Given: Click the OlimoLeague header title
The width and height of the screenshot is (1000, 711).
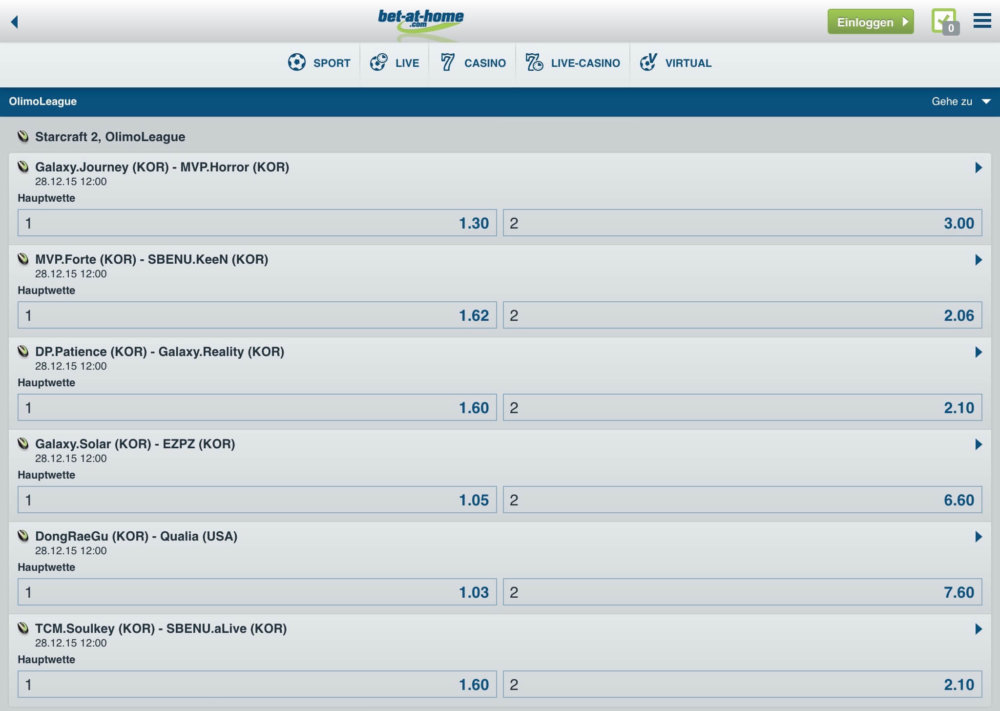Looking at the screenshot, I should pyautogui.click(x=43, y=101).
